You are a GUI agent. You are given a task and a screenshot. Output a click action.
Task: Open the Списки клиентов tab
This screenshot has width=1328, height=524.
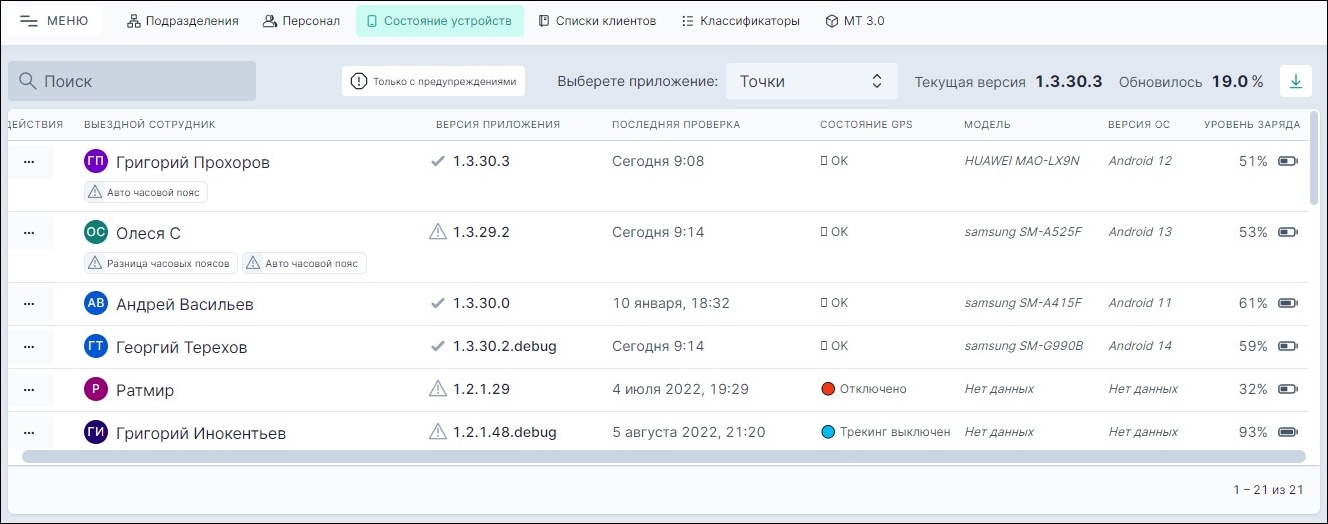[x=597, y=21]
